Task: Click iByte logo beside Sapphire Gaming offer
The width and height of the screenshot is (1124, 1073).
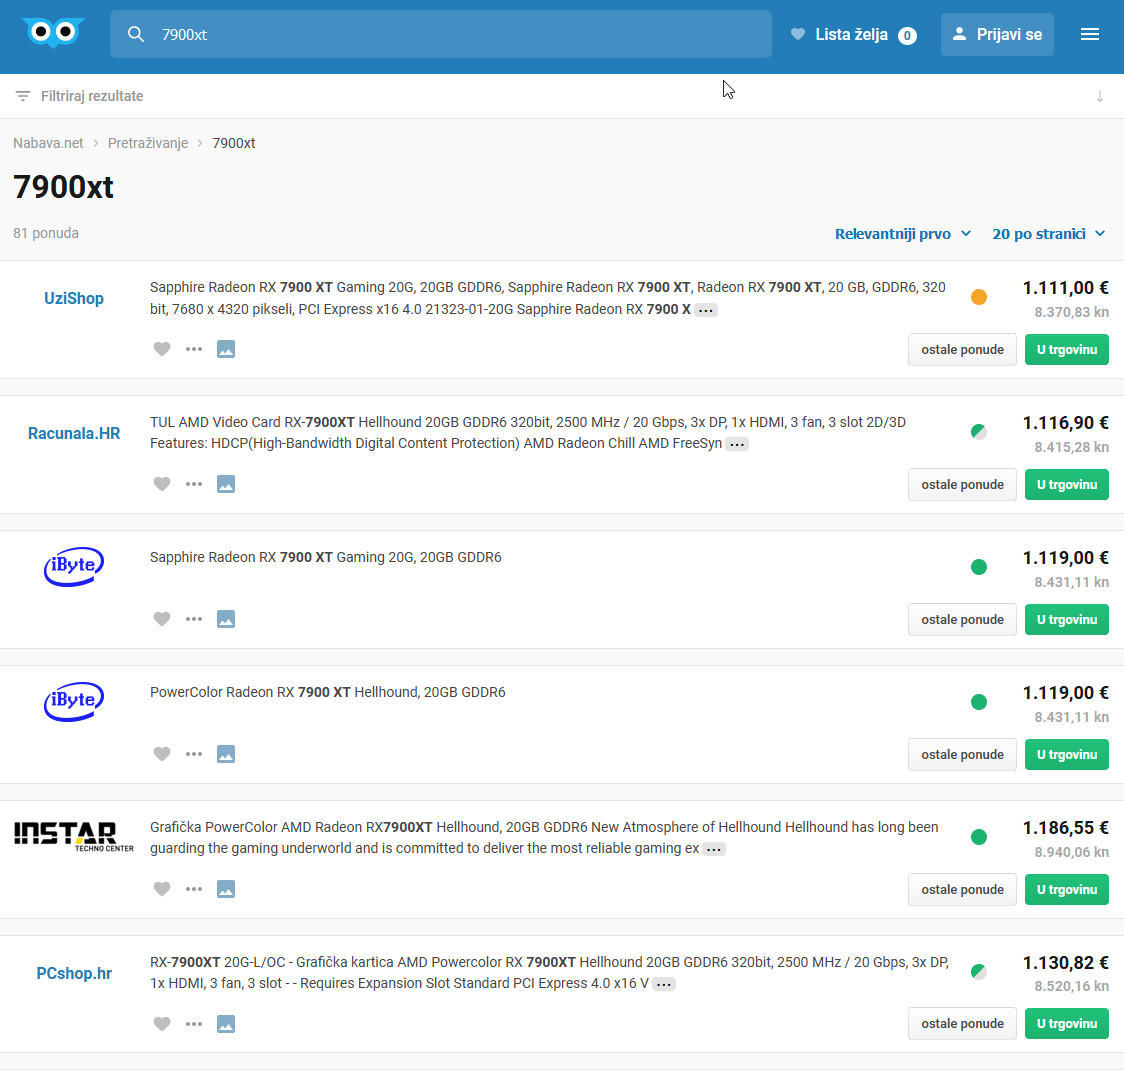Action: (x=74, y=566)
